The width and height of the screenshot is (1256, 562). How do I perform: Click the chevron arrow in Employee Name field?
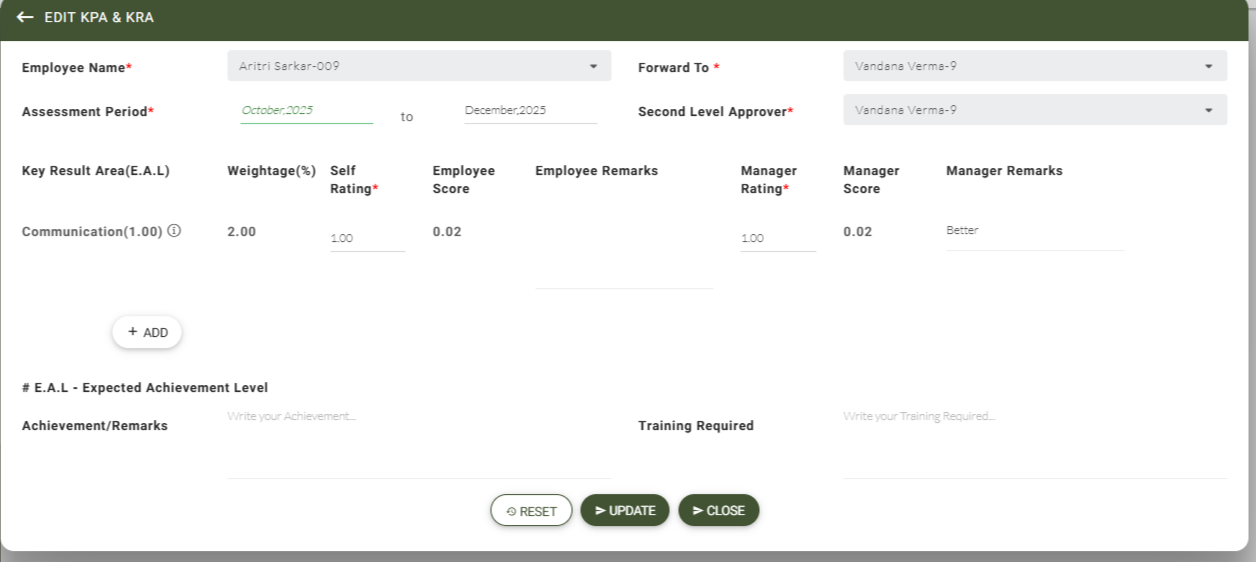pos(592,67)
